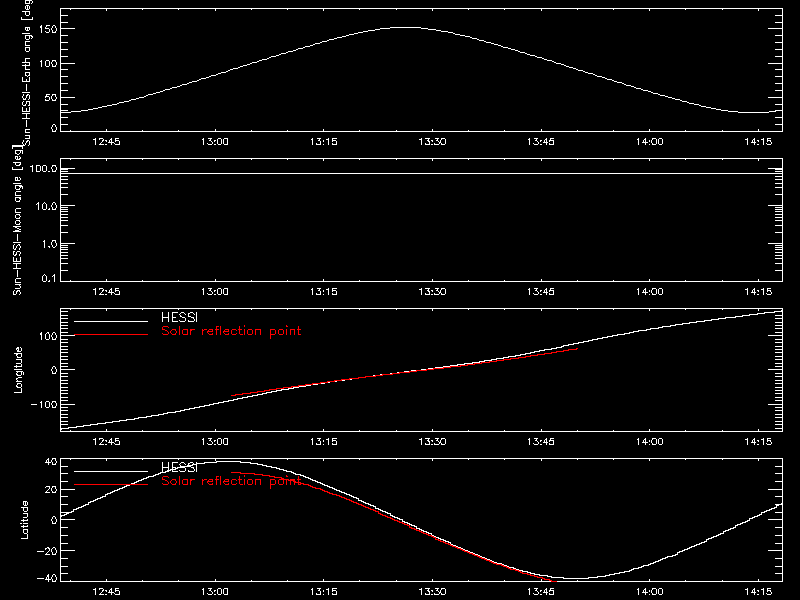Click white HESSI legend line in Latitude plot
The width and height of the screenshot is (800, 600).
point(111,471)
